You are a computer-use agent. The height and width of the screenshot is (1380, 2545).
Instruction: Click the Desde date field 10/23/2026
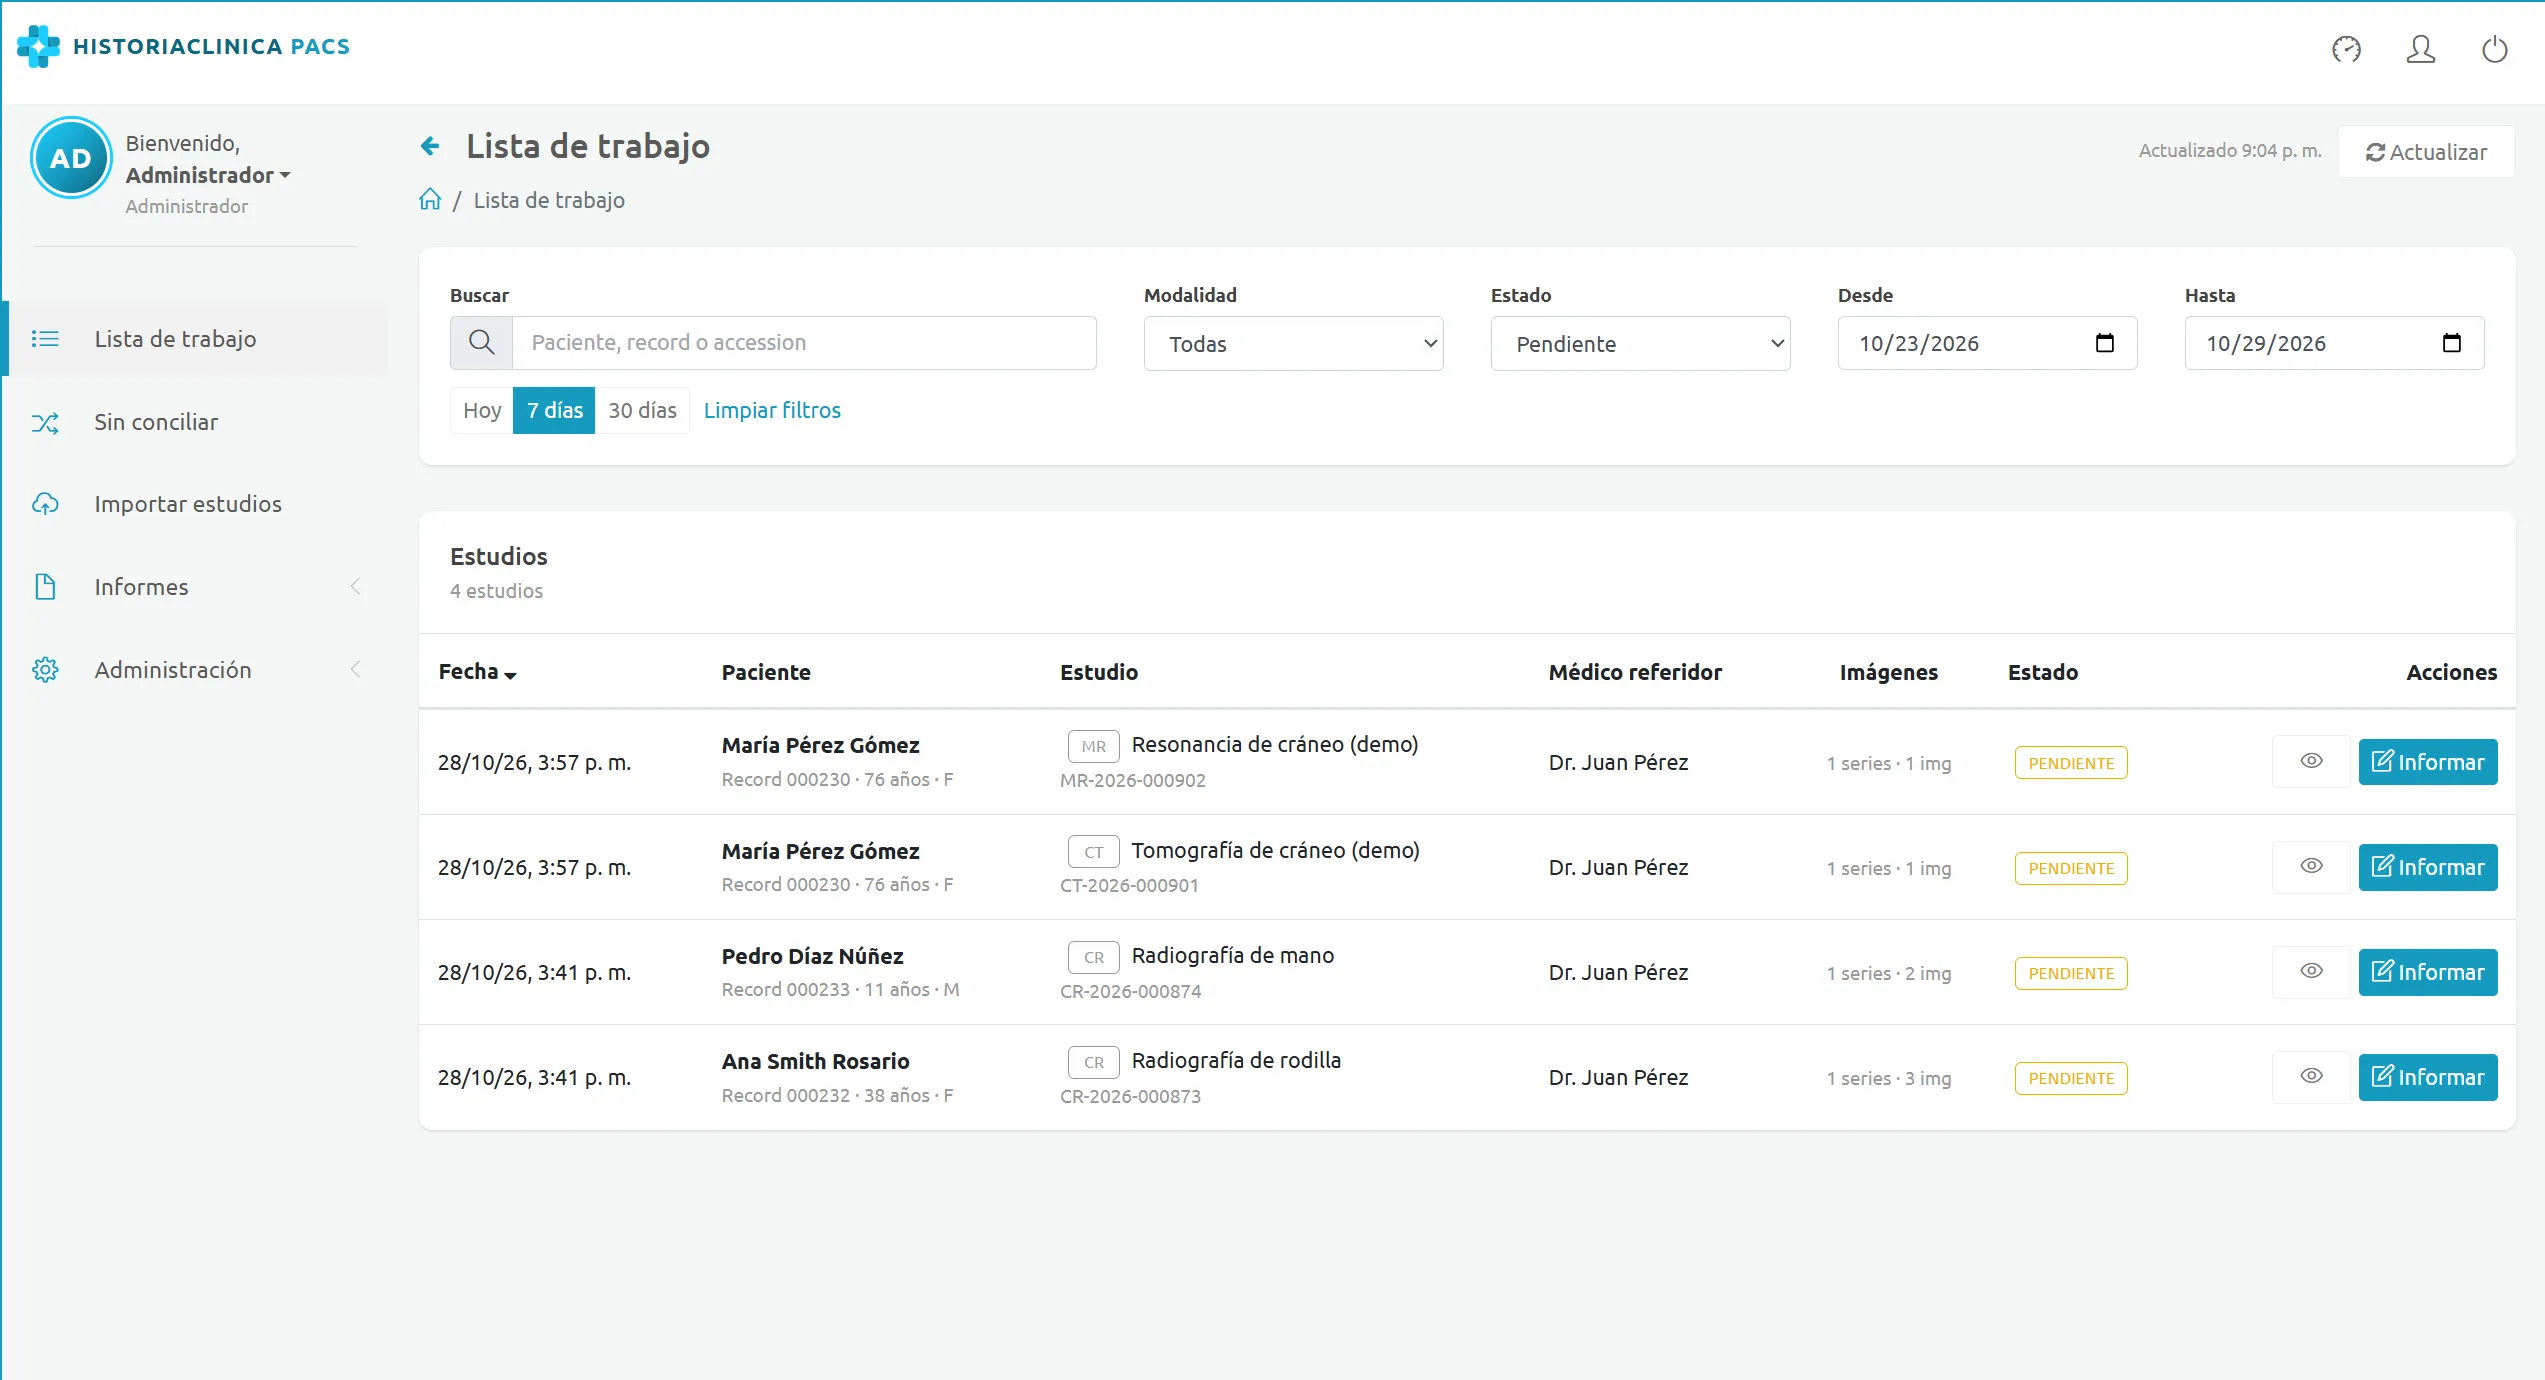click(1987, 343)
